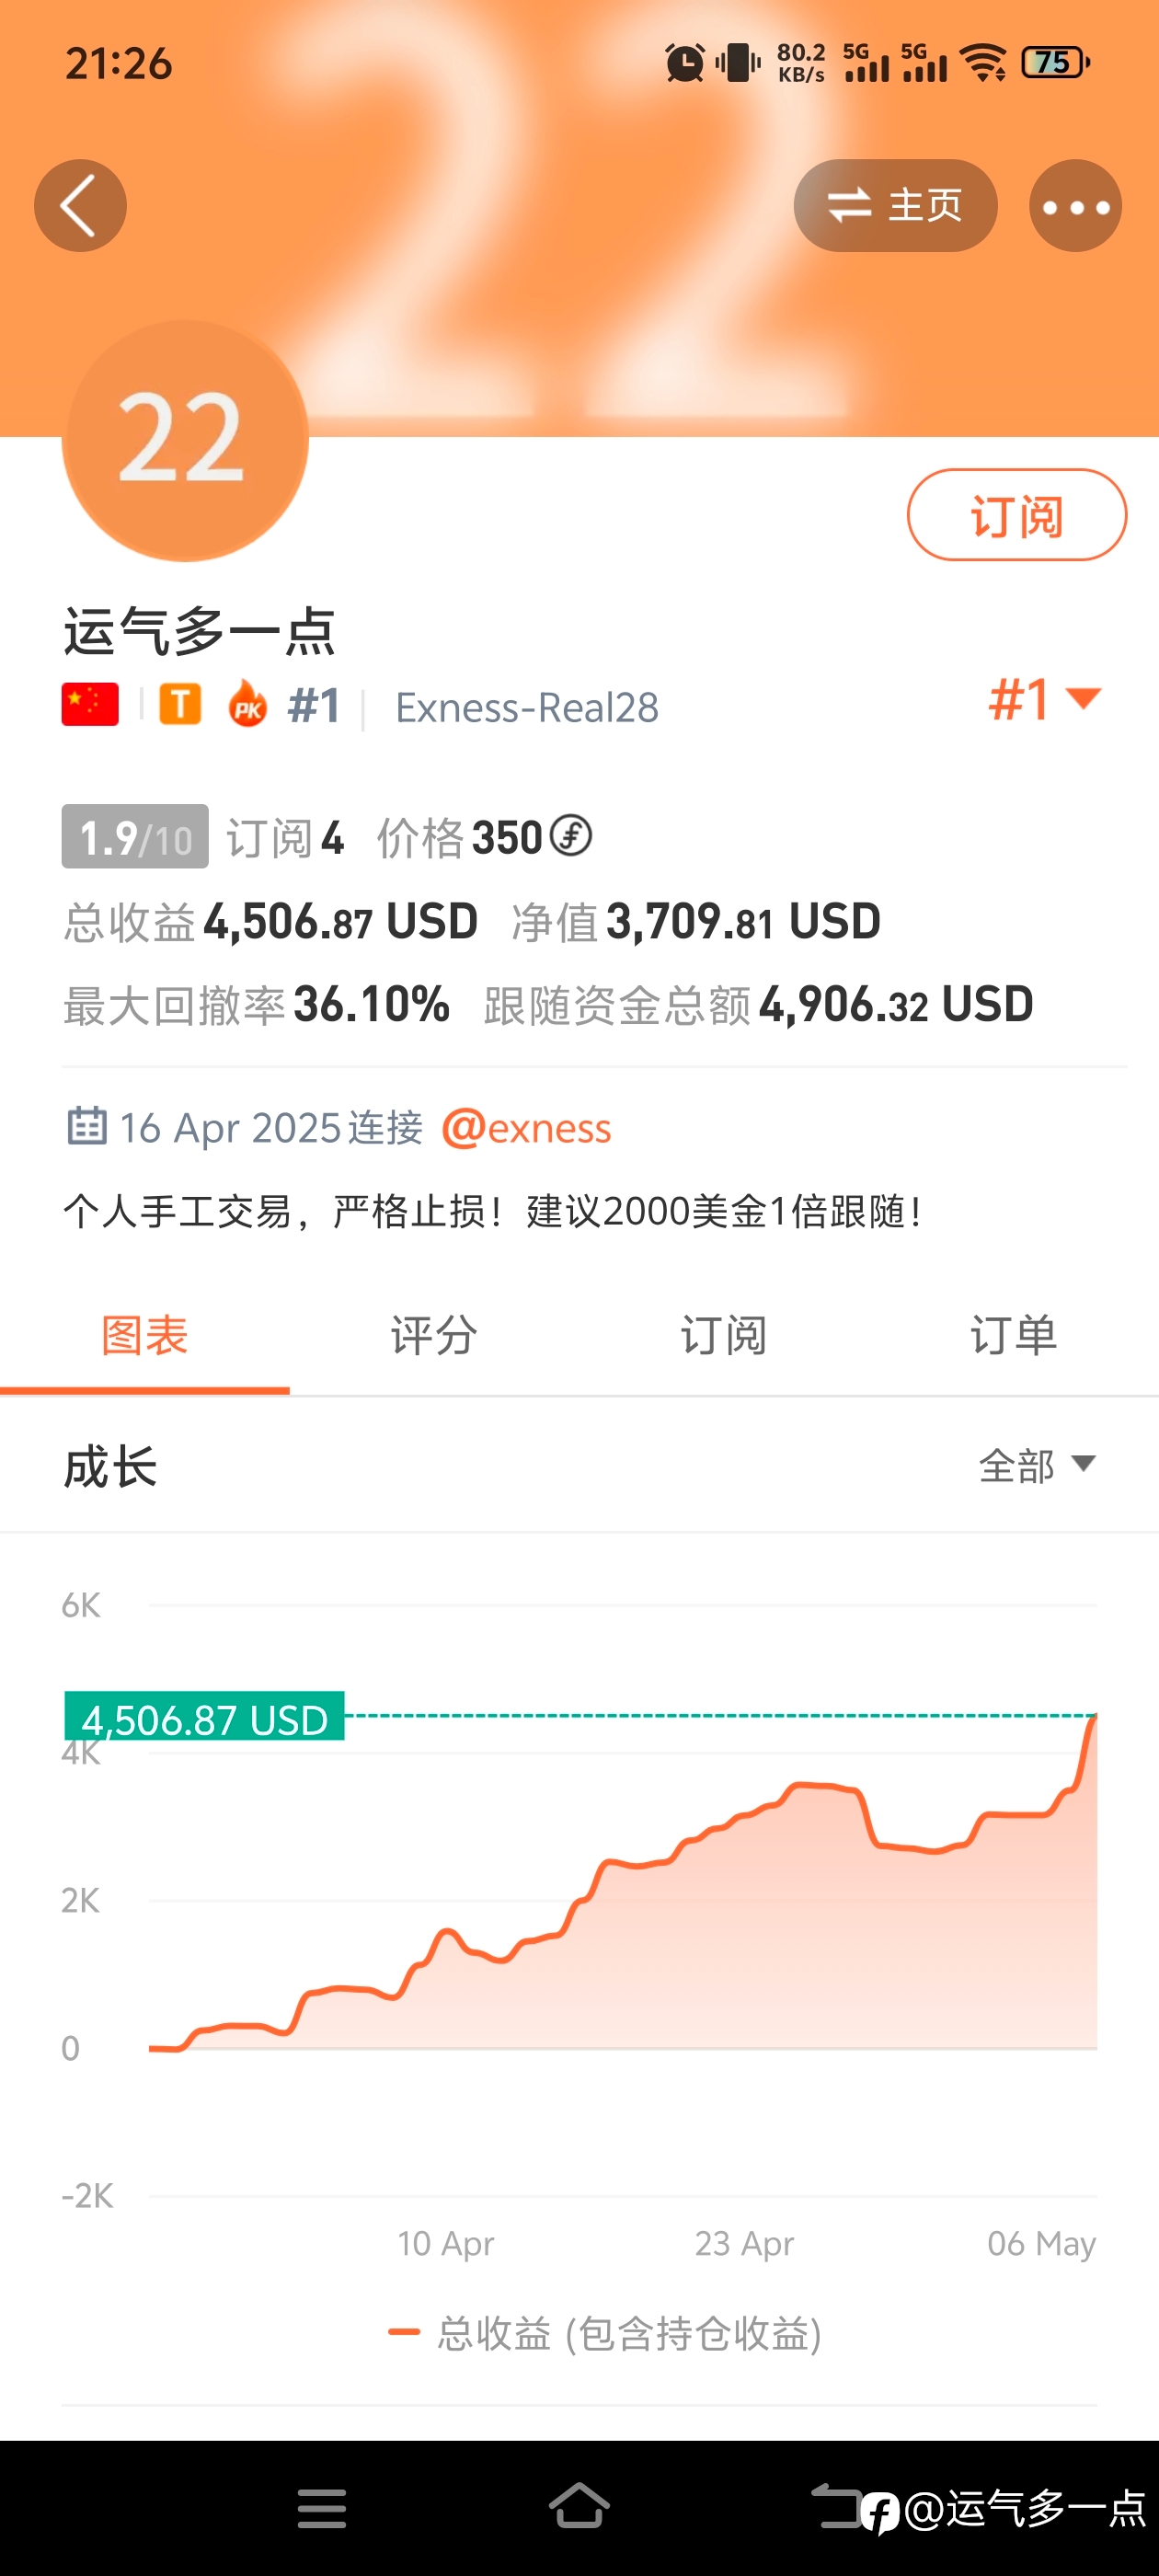Viewport: 1159px width, 2576px height.
Task: Tap the 订阅 subscribe button
Action: point(1016,515)
